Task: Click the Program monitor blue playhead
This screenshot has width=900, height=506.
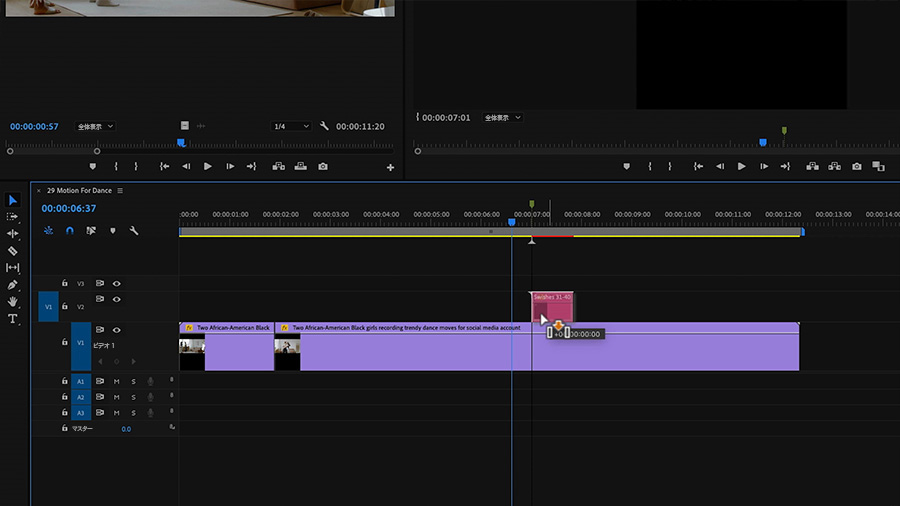Action: coord(763,142)
